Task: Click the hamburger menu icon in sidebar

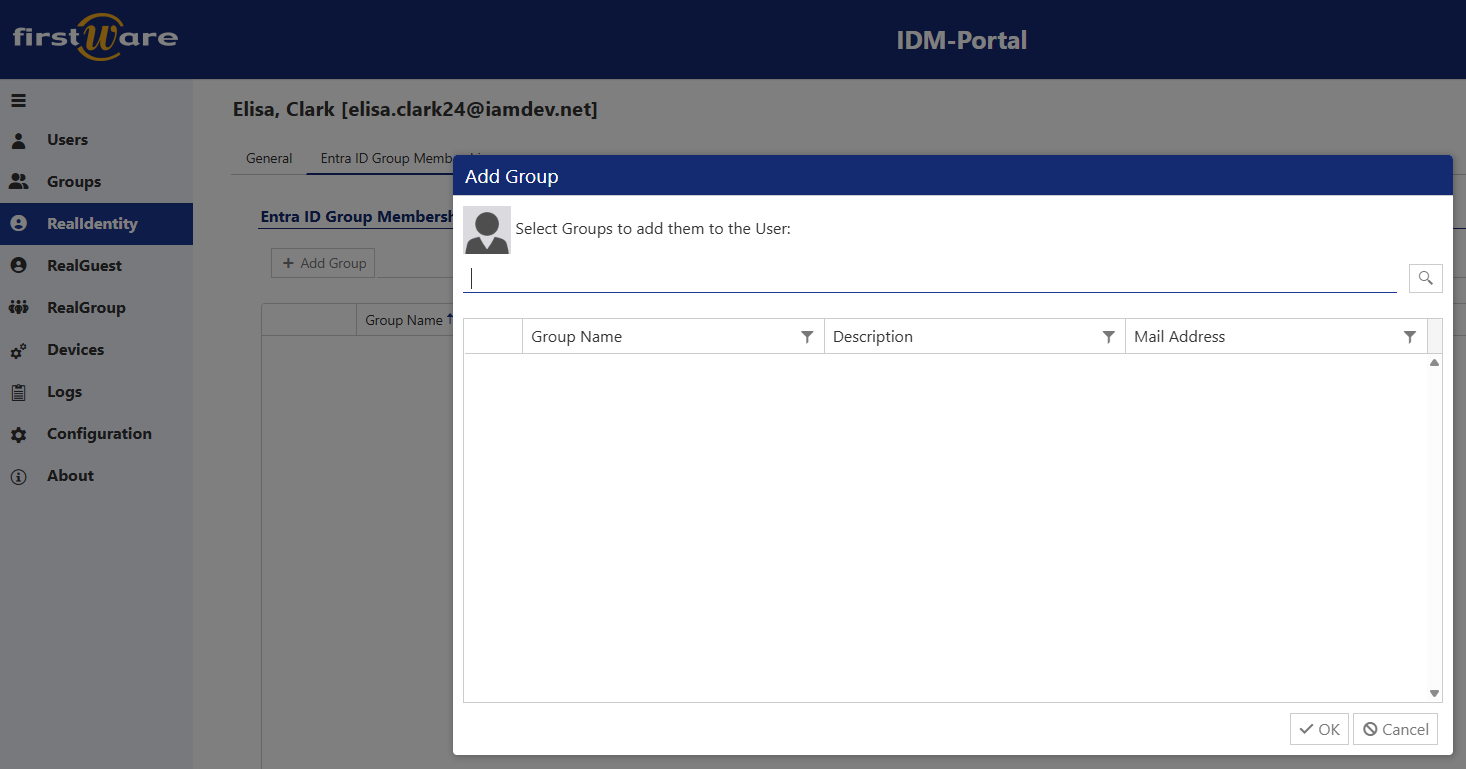Action: point(19,100)
